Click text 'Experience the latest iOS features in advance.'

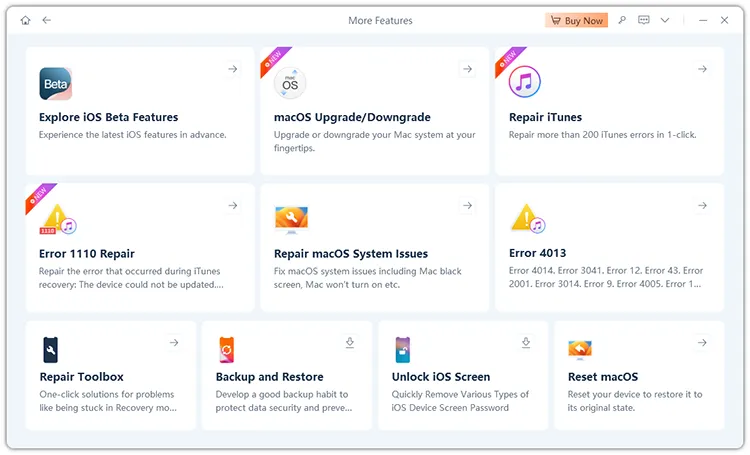[132, 135]
